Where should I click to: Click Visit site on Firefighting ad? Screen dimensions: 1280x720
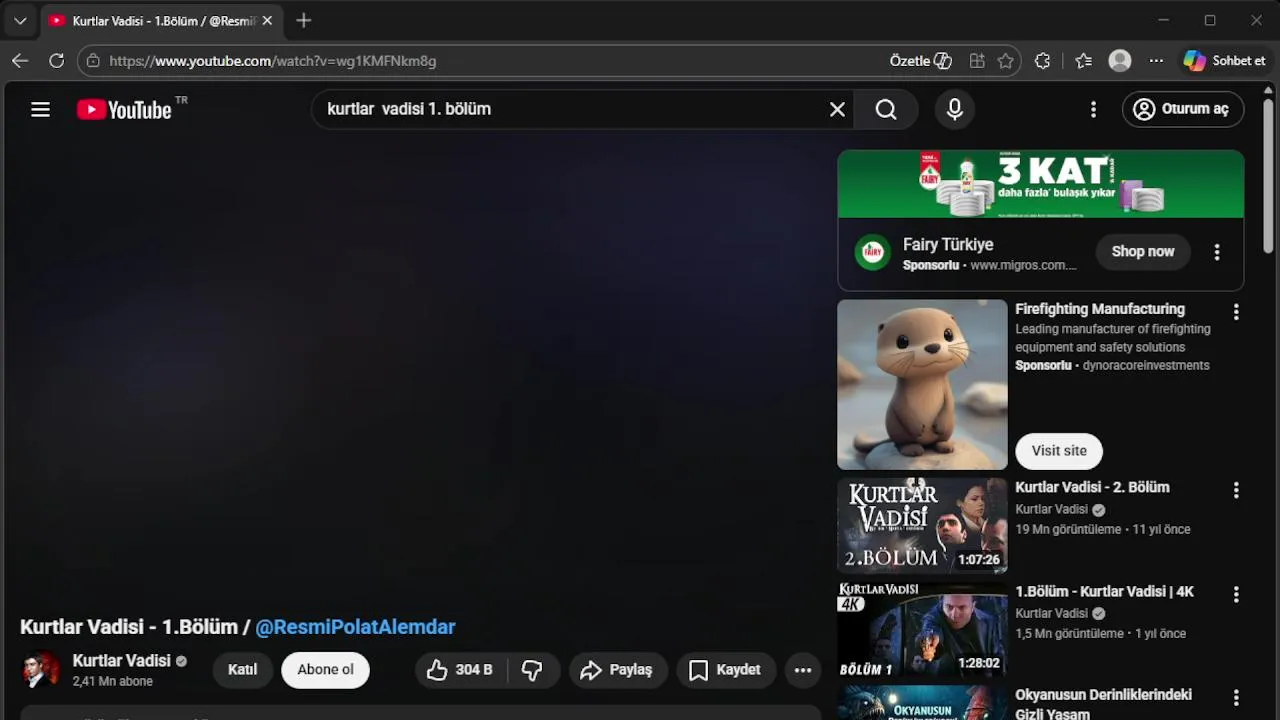(1059, 451)
